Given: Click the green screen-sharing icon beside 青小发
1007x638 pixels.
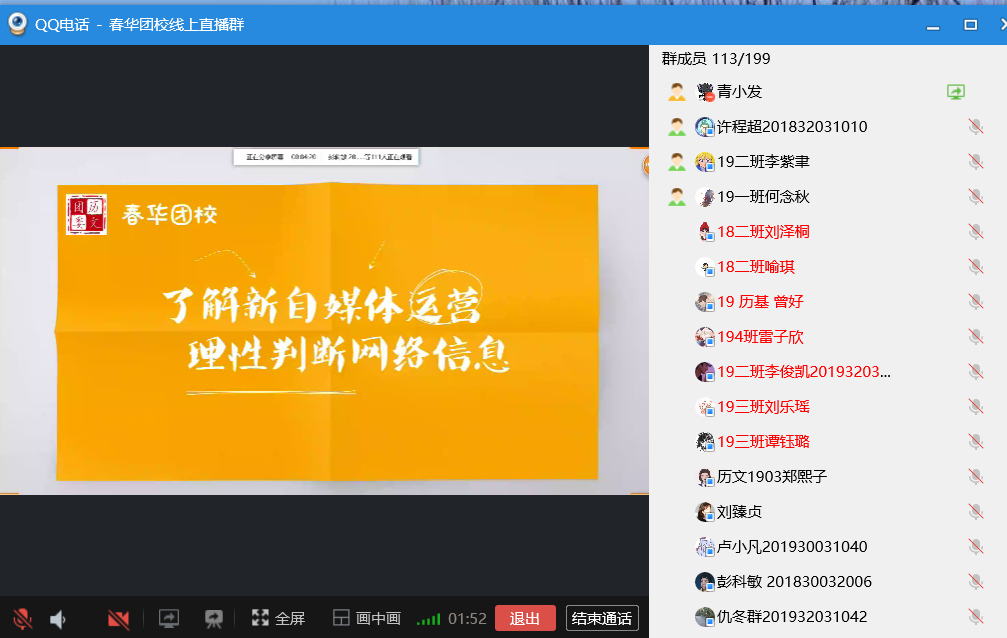Looking at the screenshot, I should tap(956, 92).
